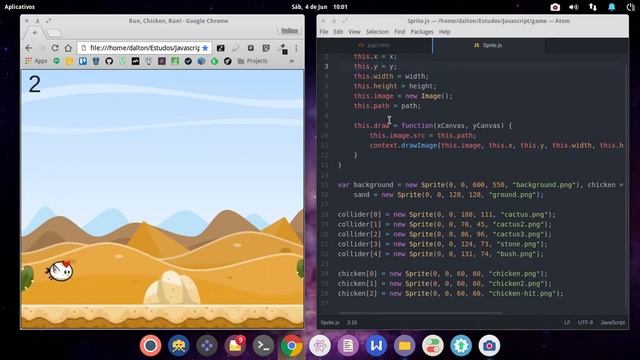Launch the red circular dock app
640x360 pixels.
150,346
